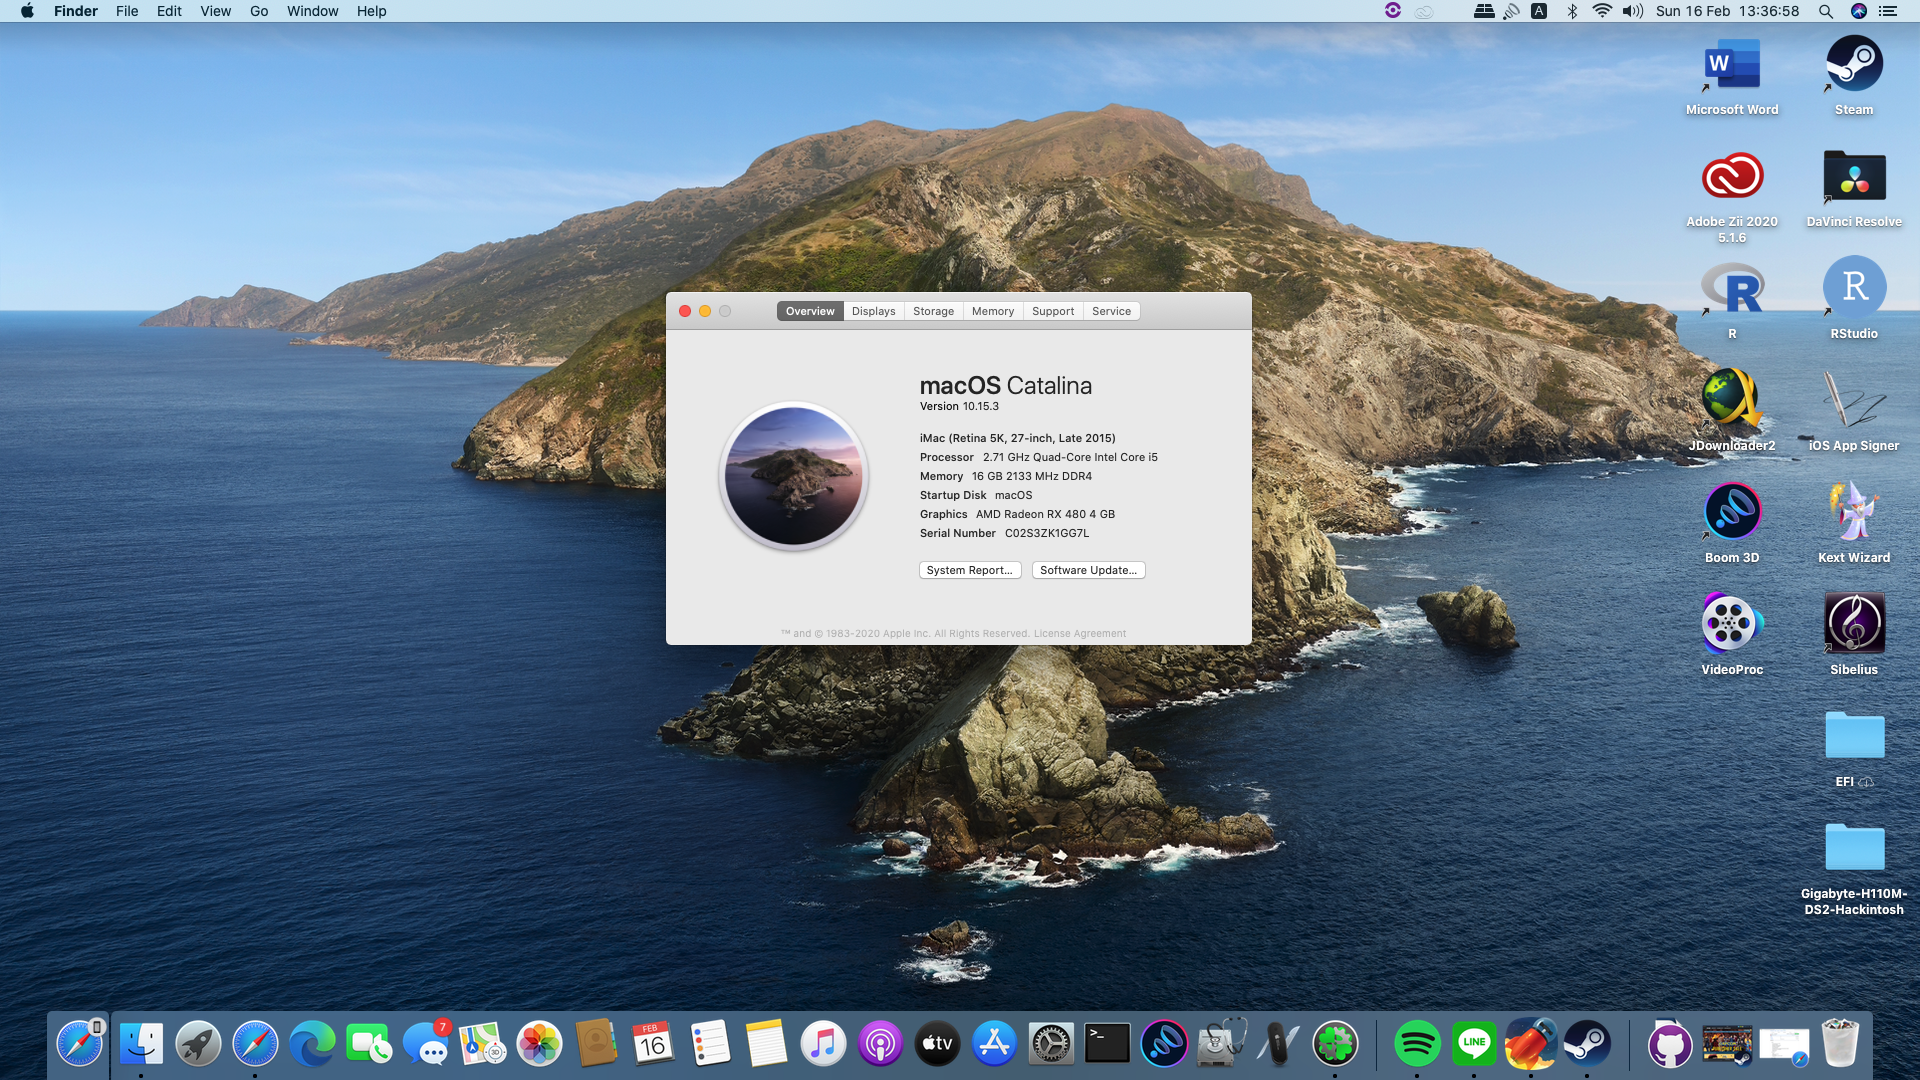1920x1080 pixels.
Task: Open GitHub Desktop from the Dock
Action: [1670, 1044]
